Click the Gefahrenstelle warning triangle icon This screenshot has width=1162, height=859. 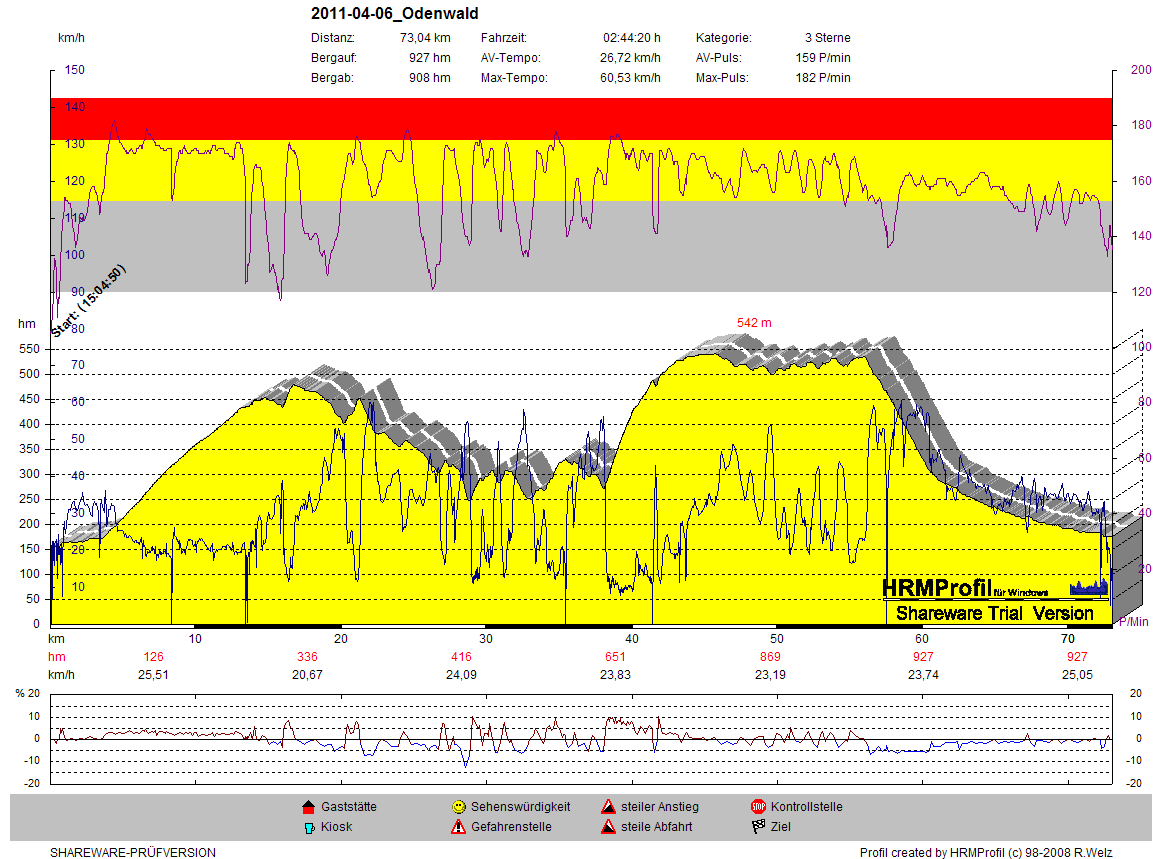[458, 827]
